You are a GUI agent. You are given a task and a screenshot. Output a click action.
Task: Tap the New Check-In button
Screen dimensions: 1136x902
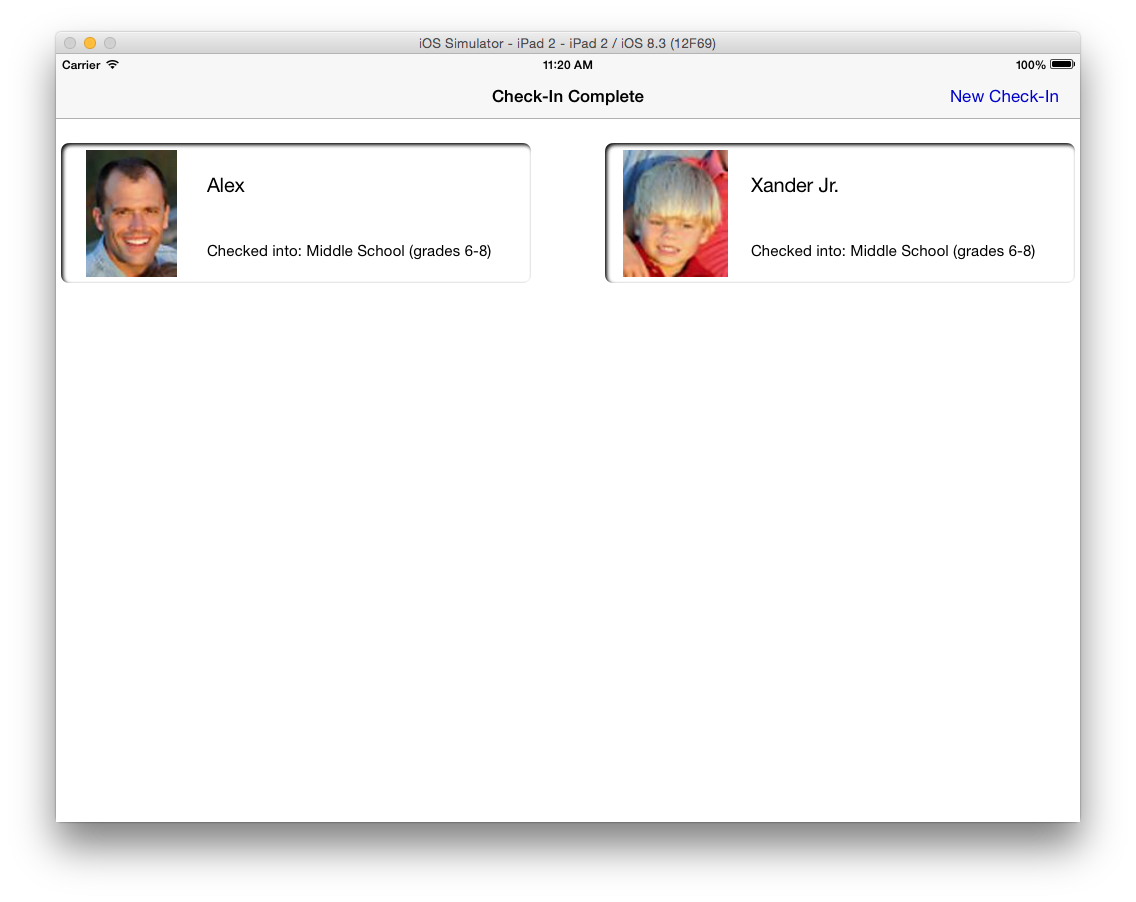1003,97
